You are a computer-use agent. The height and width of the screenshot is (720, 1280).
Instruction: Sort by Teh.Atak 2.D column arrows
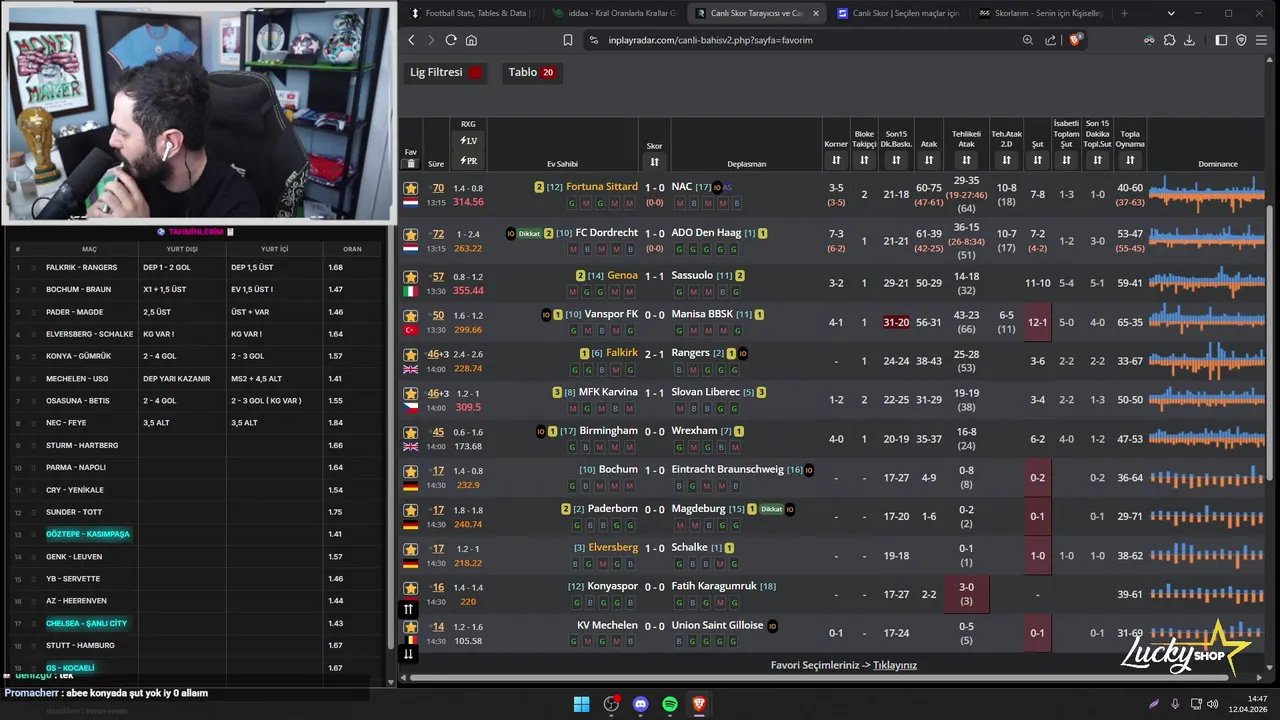pyautogui.click(x=1007, y=160)
